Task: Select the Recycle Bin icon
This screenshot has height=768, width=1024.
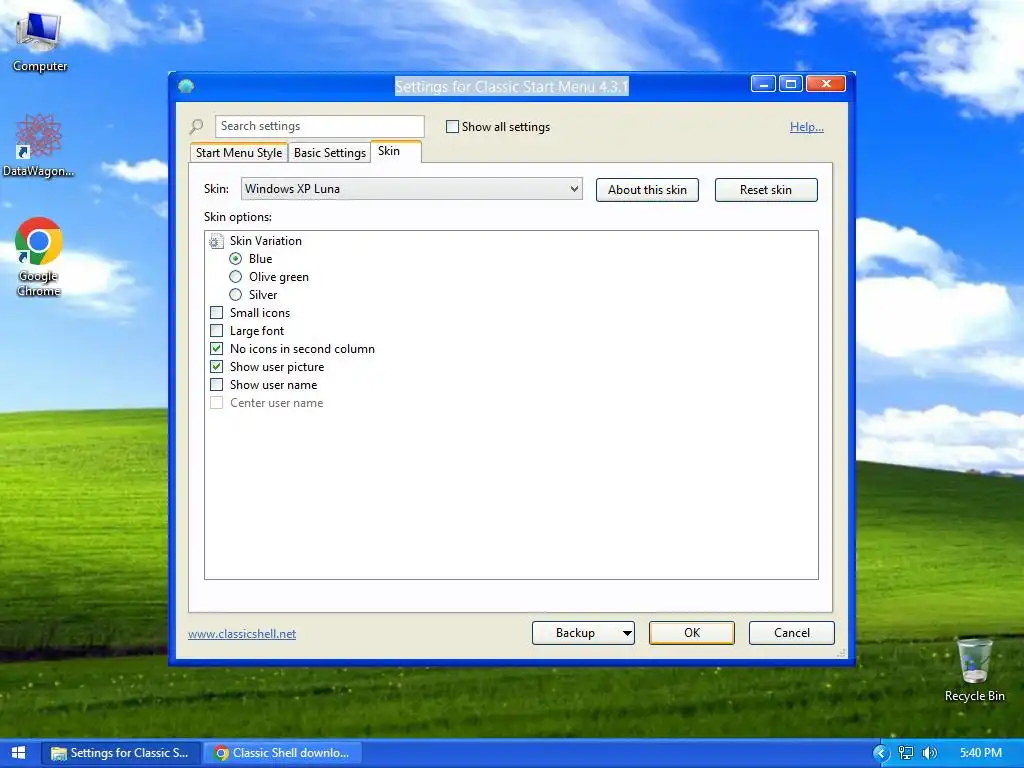Action: coord(974,669)
